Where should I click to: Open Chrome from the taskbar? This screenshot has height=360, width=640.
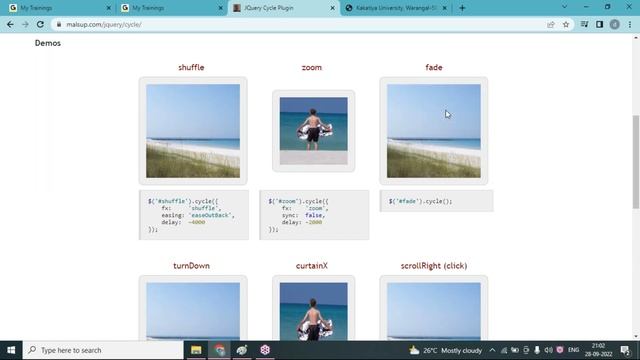(219, 350)
